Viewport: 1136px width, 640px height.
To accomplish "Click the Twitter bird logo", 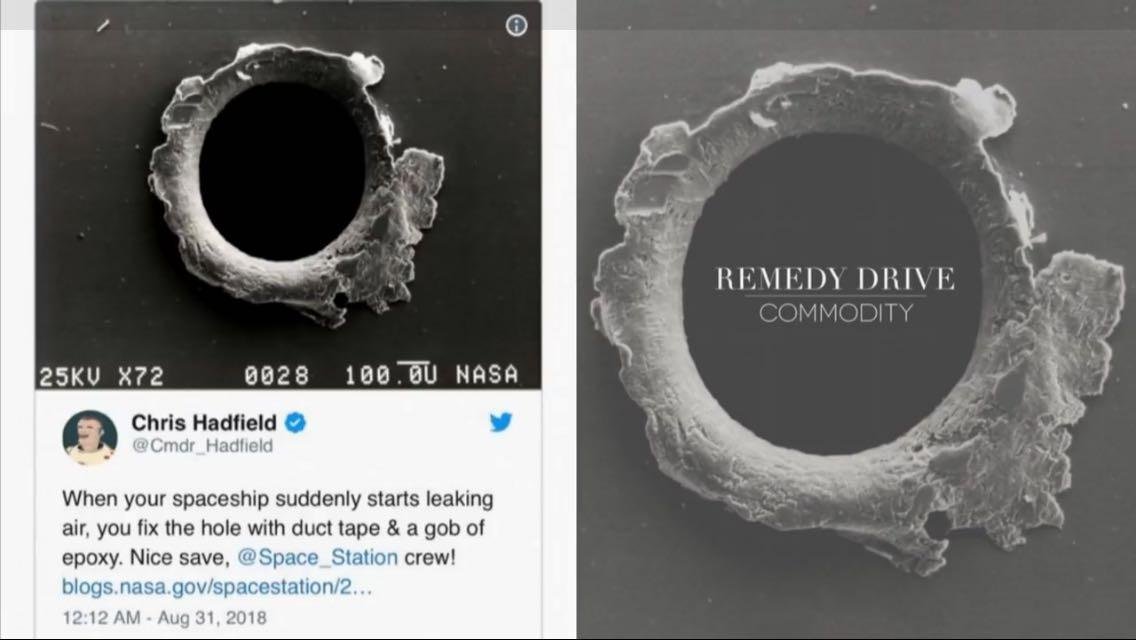I will pos(501,422).
